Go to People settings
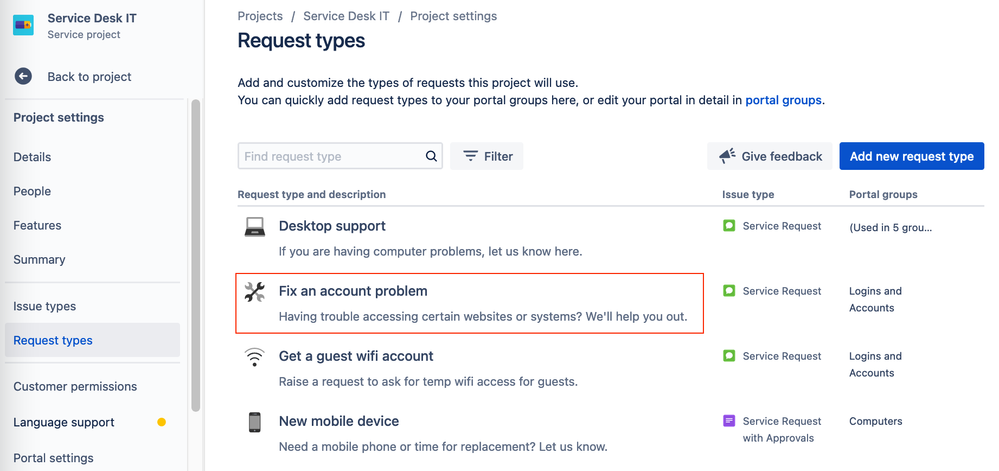Screen dimensions: 999x471 tap(32, 191)
